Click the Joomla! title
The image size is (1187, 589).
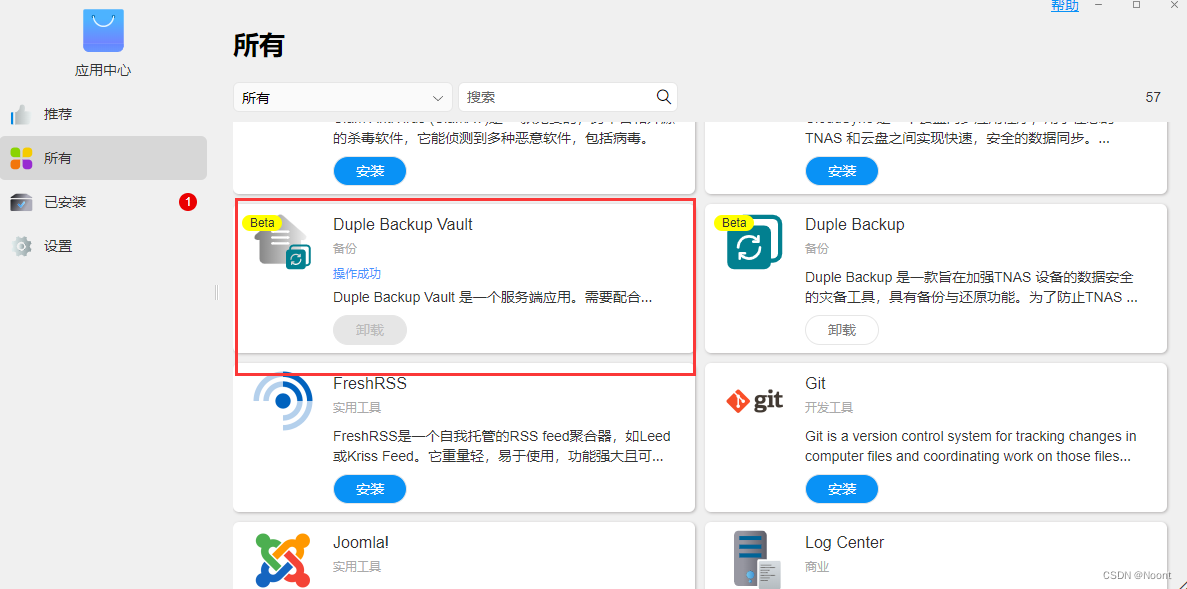point(360,542)
